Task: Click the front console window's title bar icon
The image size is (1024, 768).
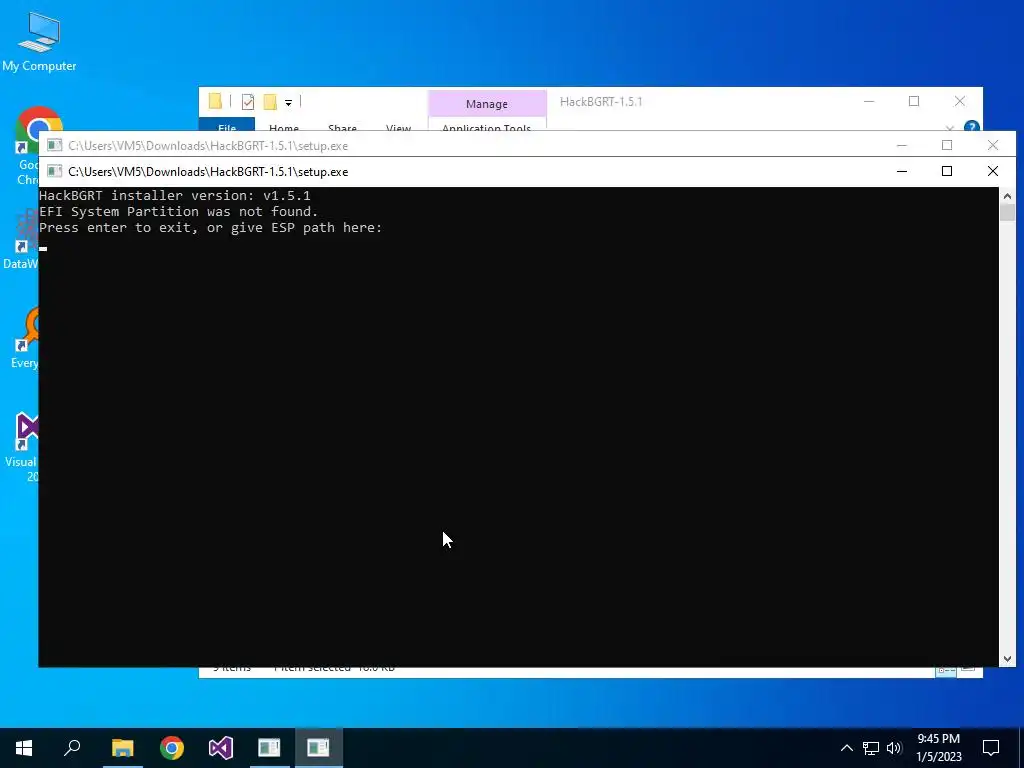Action: coord(55,172)
